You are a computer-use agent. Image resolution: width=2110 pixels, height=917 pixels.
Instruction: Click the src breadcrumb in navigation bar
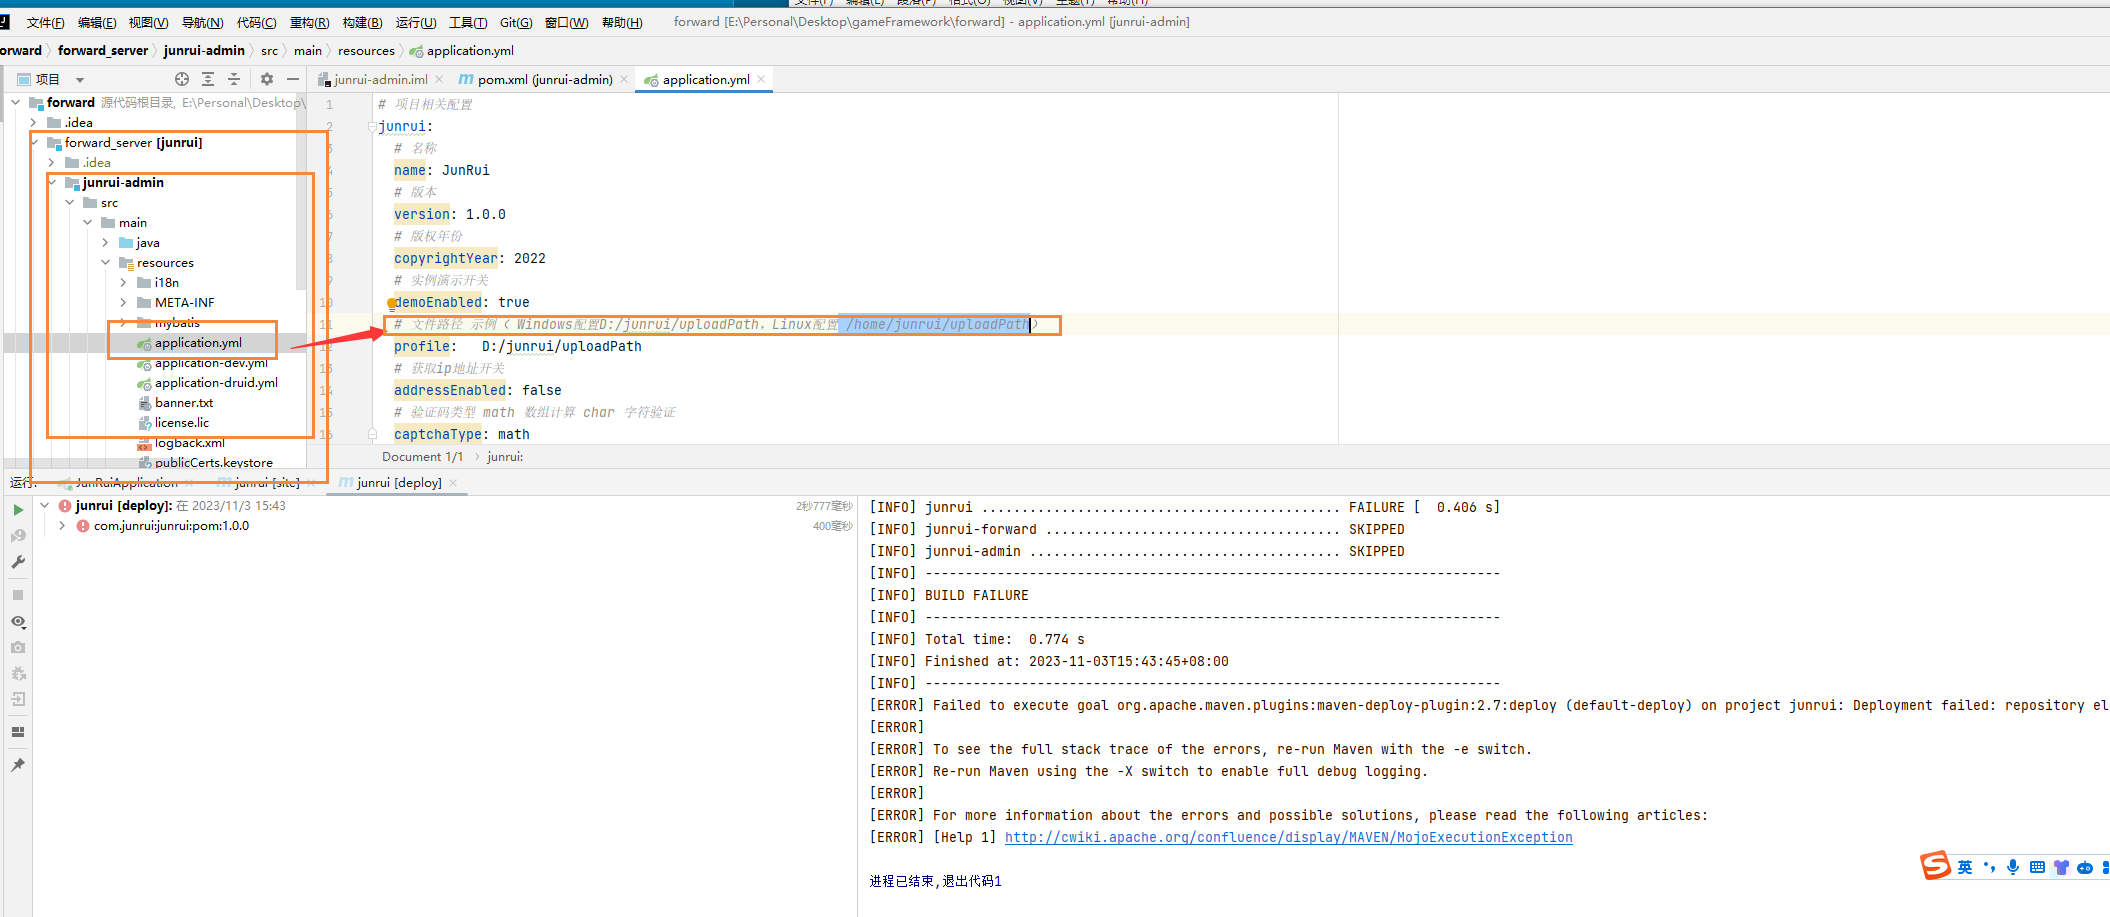pyautogui.click(x=269, y=50)
